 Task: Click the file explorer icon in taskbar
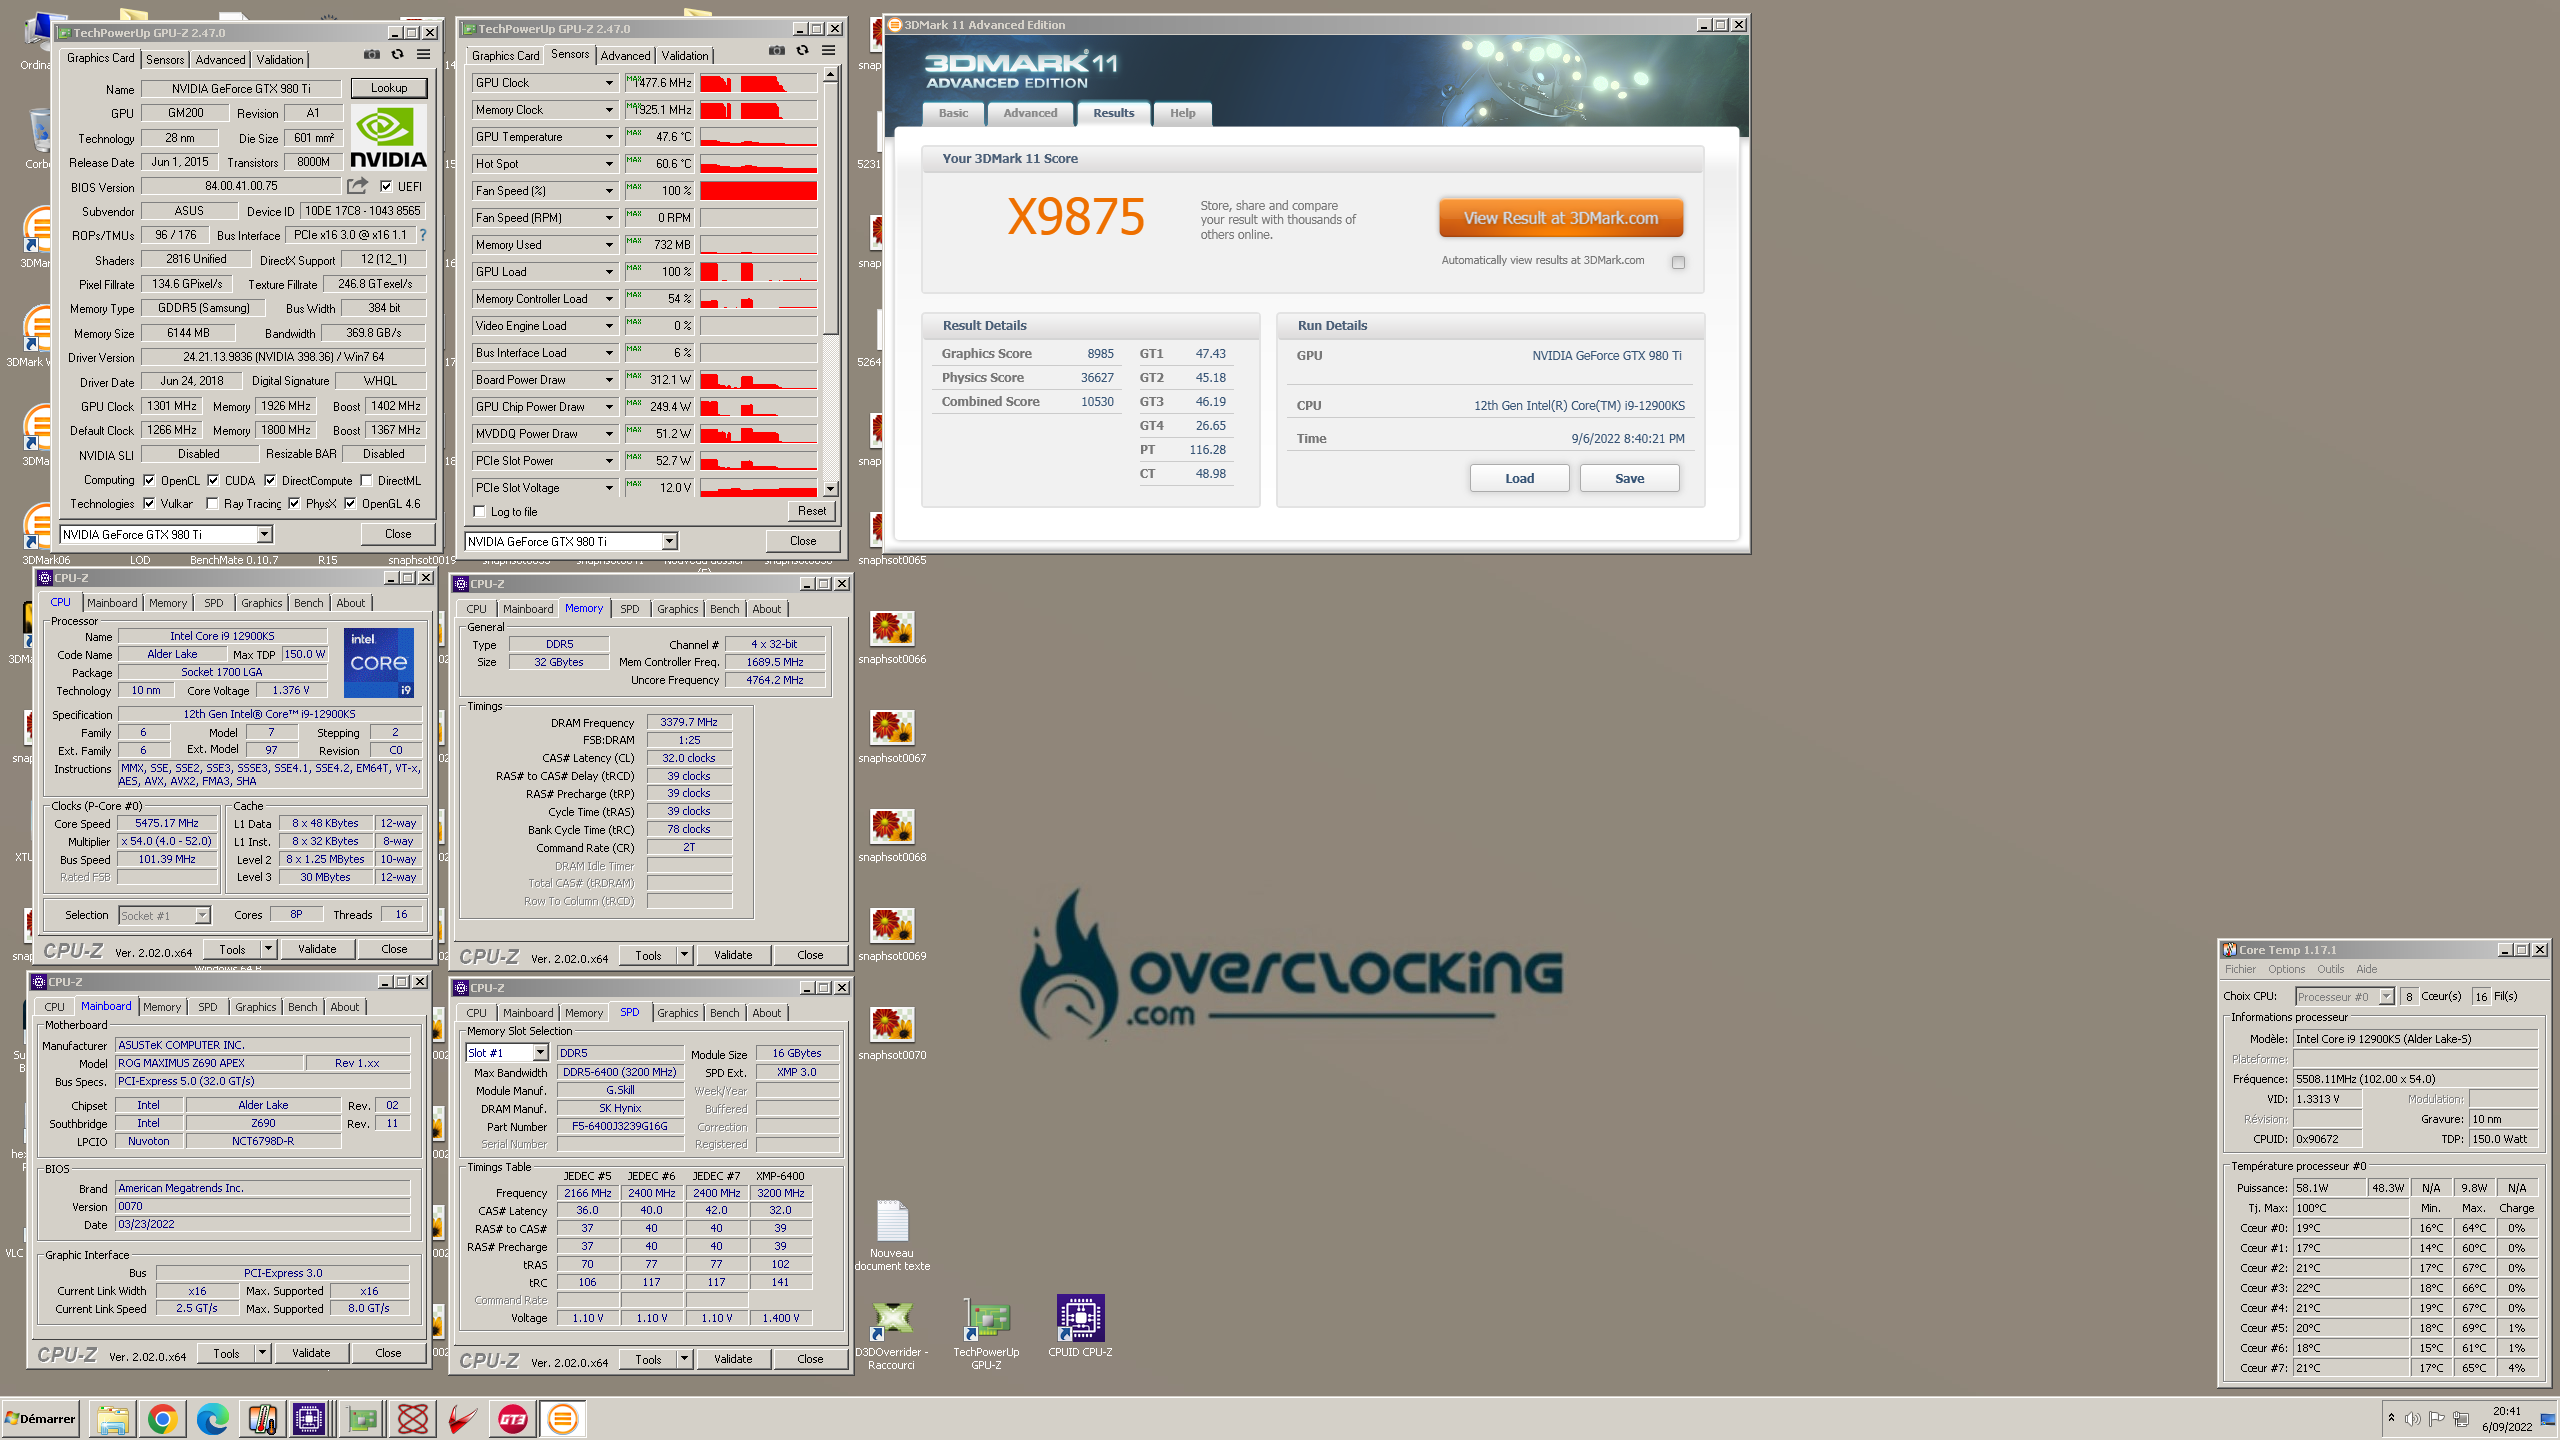[113, 1418]
